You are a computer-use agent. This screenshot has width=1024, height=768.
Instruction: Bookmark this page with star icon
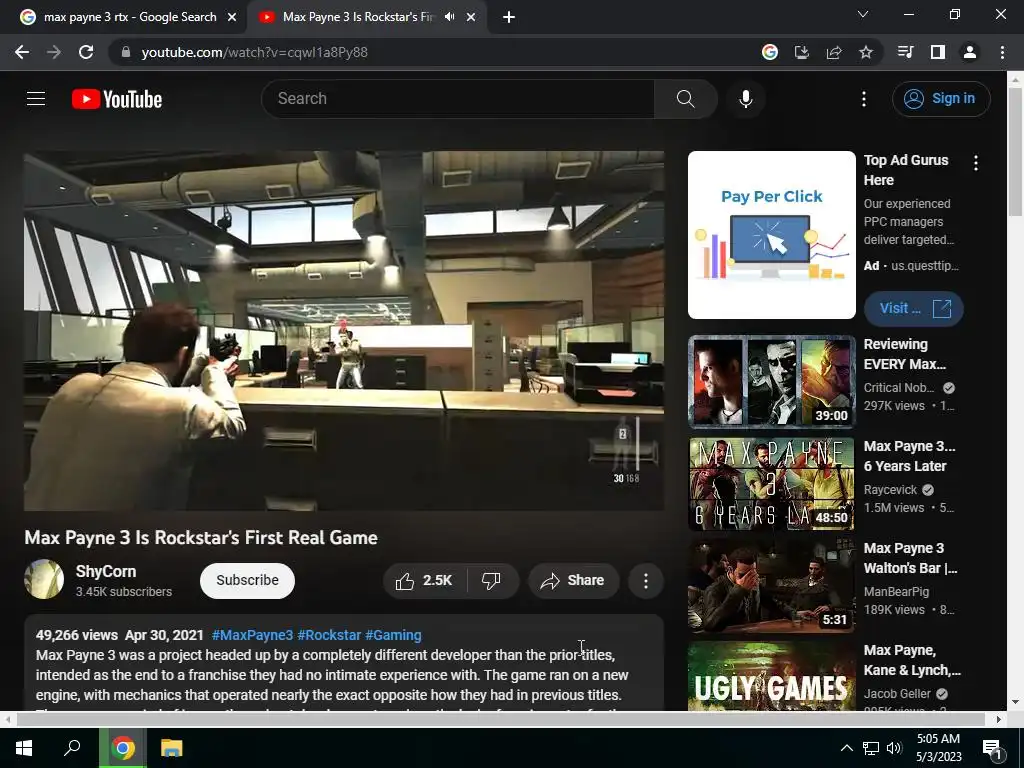pyautogui.click(x=866, y=52)
